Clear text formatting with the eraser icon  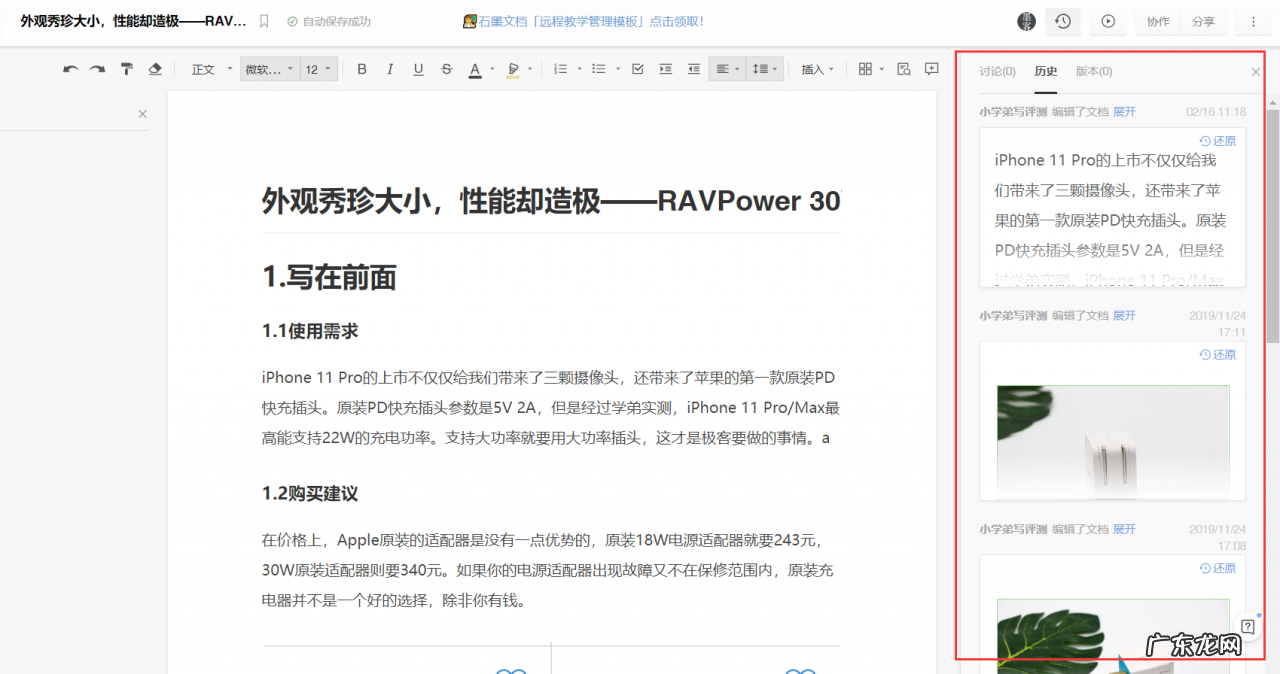coord(155,68)
